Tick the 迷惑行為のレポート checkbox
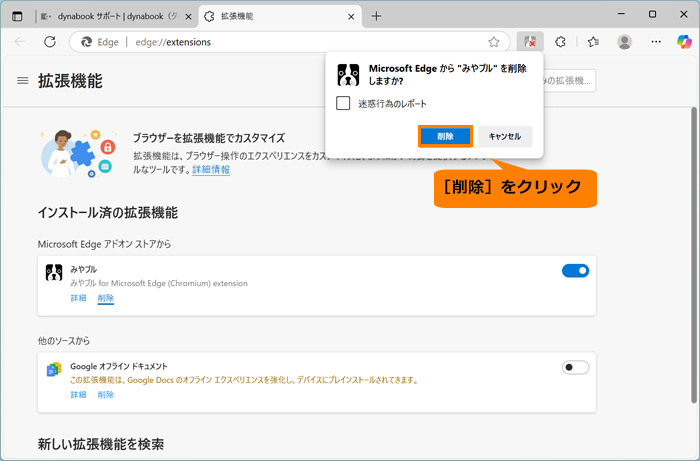The width and height of the screenshot is (700, 461). point(343,104)
